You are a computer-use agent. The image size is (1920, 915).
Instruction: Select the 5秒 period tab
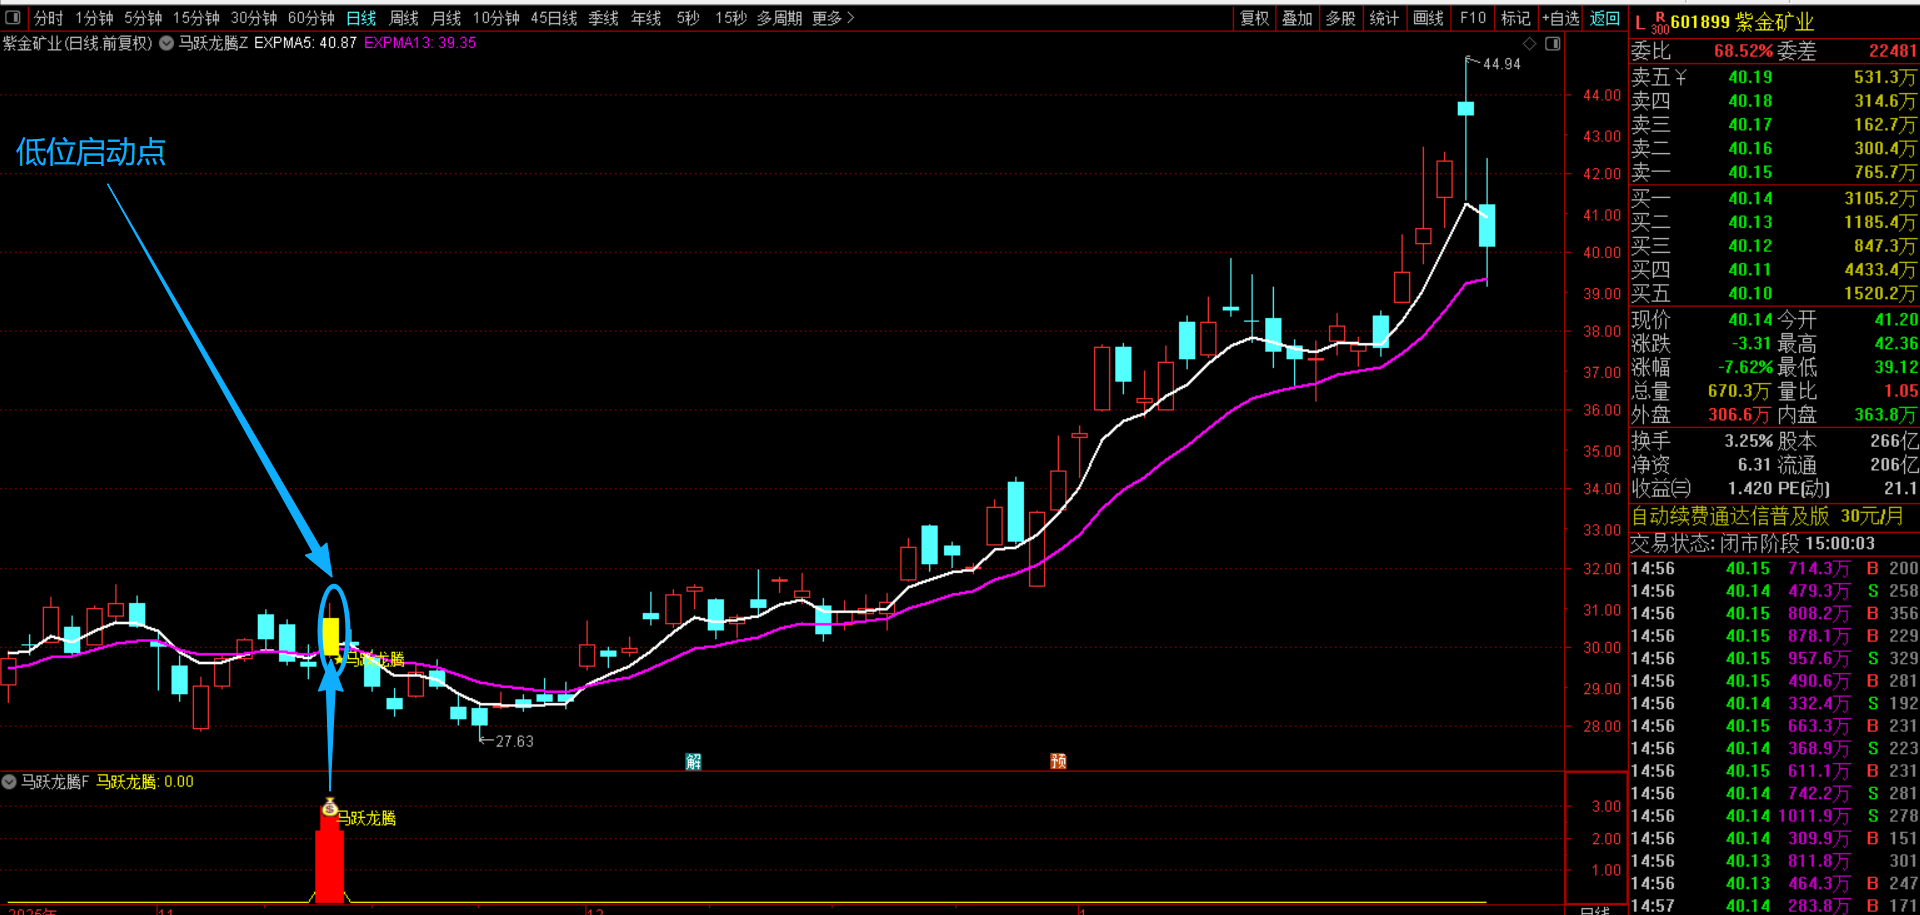pyautogui.click(x=688, y=18)
